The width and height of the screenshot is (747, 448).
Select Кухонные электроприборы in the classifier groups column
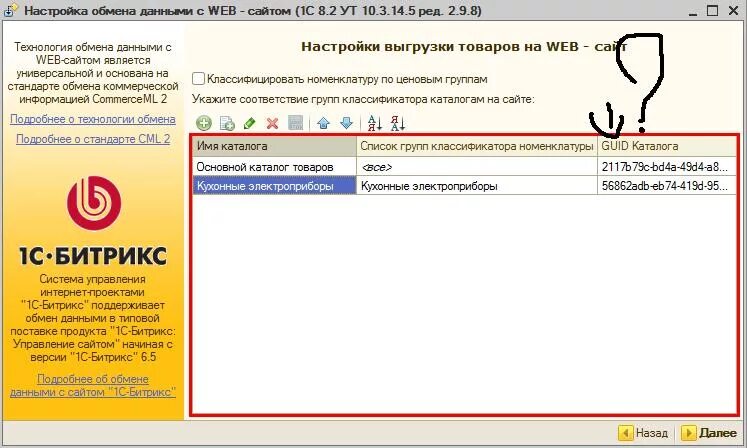tap(477, 185)
